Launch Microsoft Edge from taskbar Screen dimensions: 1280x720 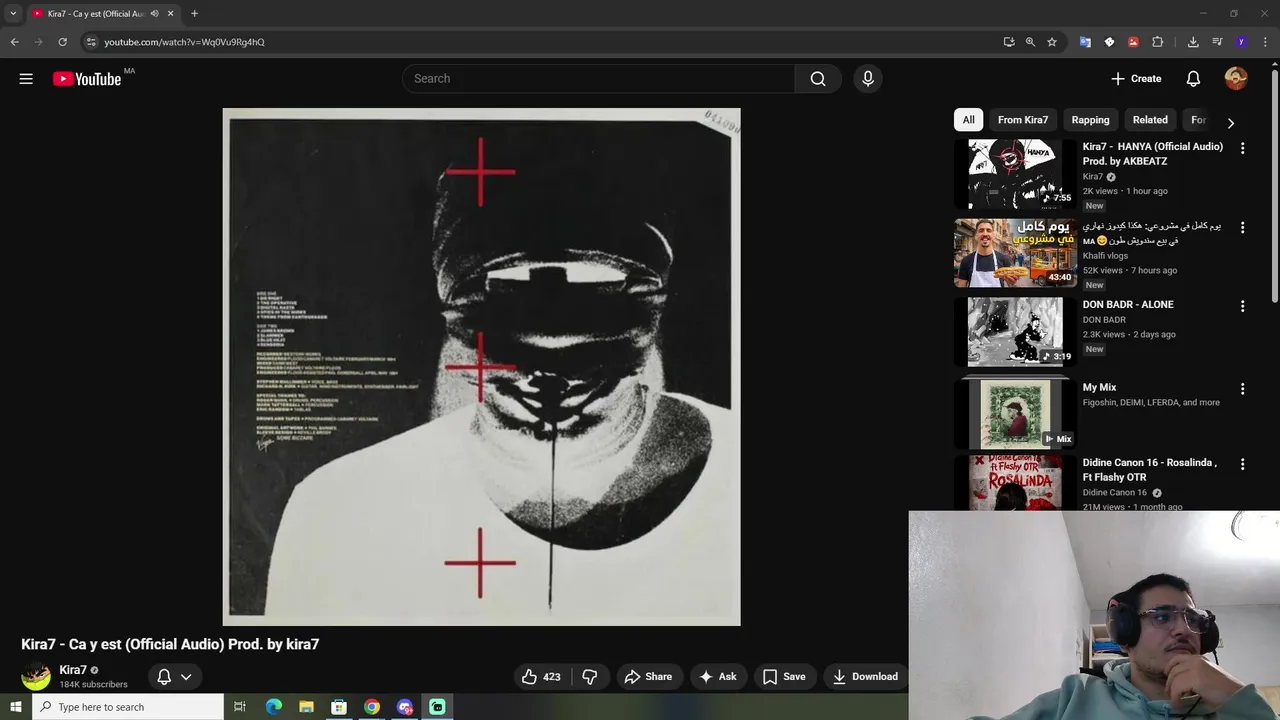(x=273, y=707)
